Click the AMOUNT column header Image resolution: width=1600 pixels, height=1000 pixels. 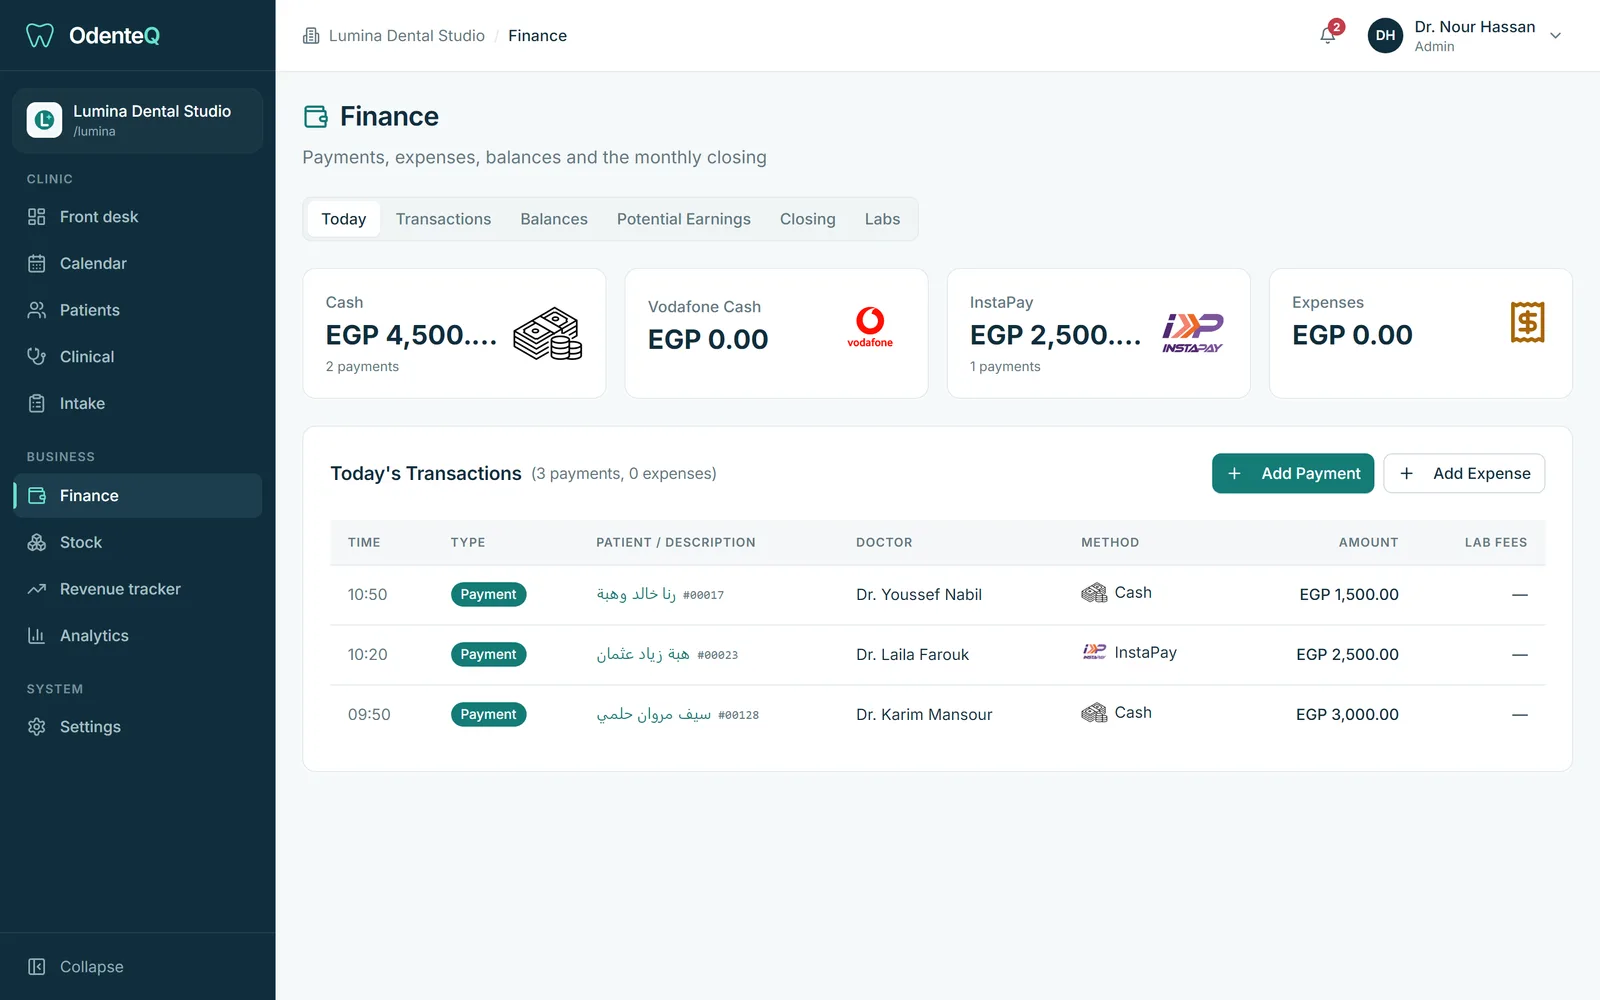click(1368, 543)
